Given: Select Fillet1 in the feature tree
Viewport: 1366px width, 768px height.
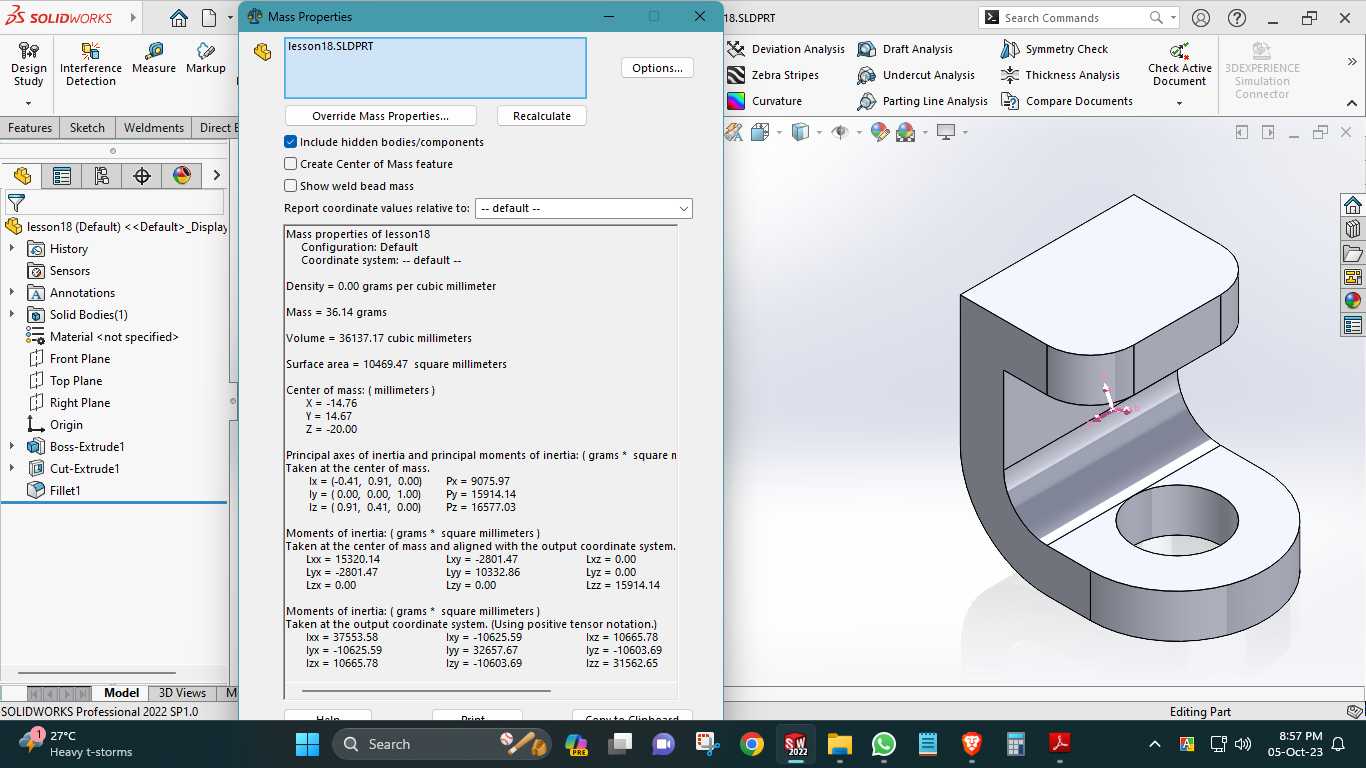Looking at the screenshot, I should [65, 491].
